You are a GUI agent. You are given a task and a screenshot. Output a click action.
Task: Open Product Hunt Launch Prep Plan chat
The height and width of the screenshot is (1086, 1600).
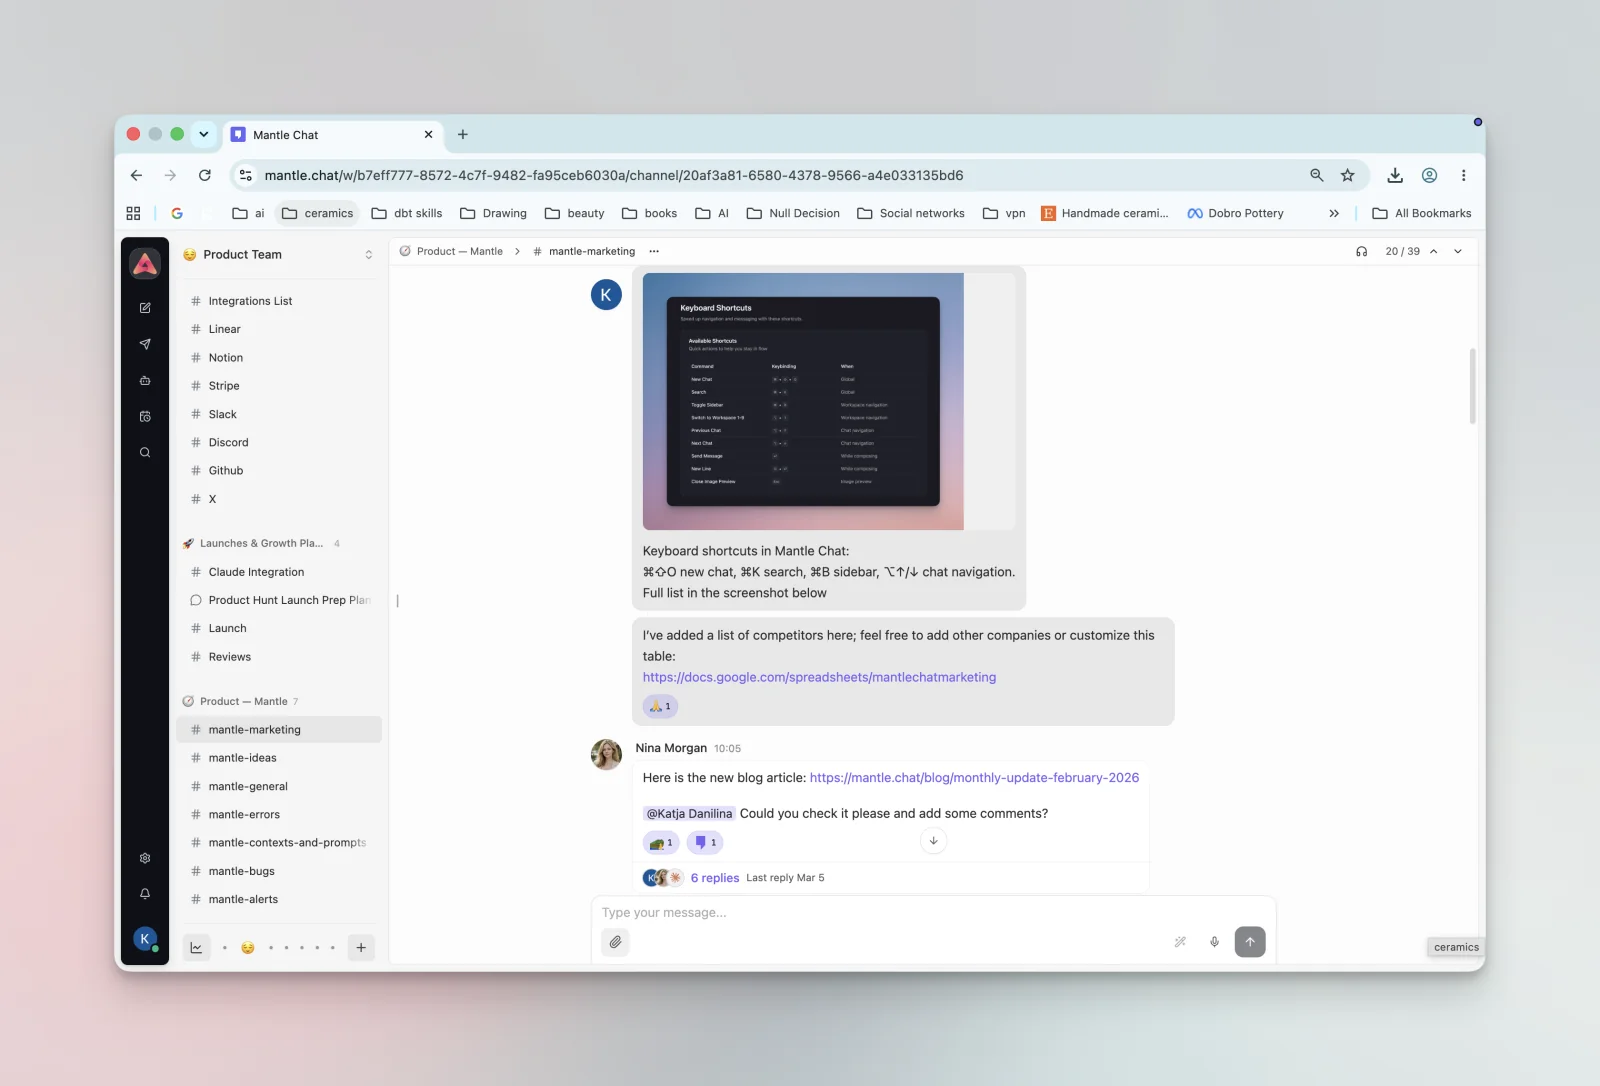pyautogui.click(x=280, y=600)
